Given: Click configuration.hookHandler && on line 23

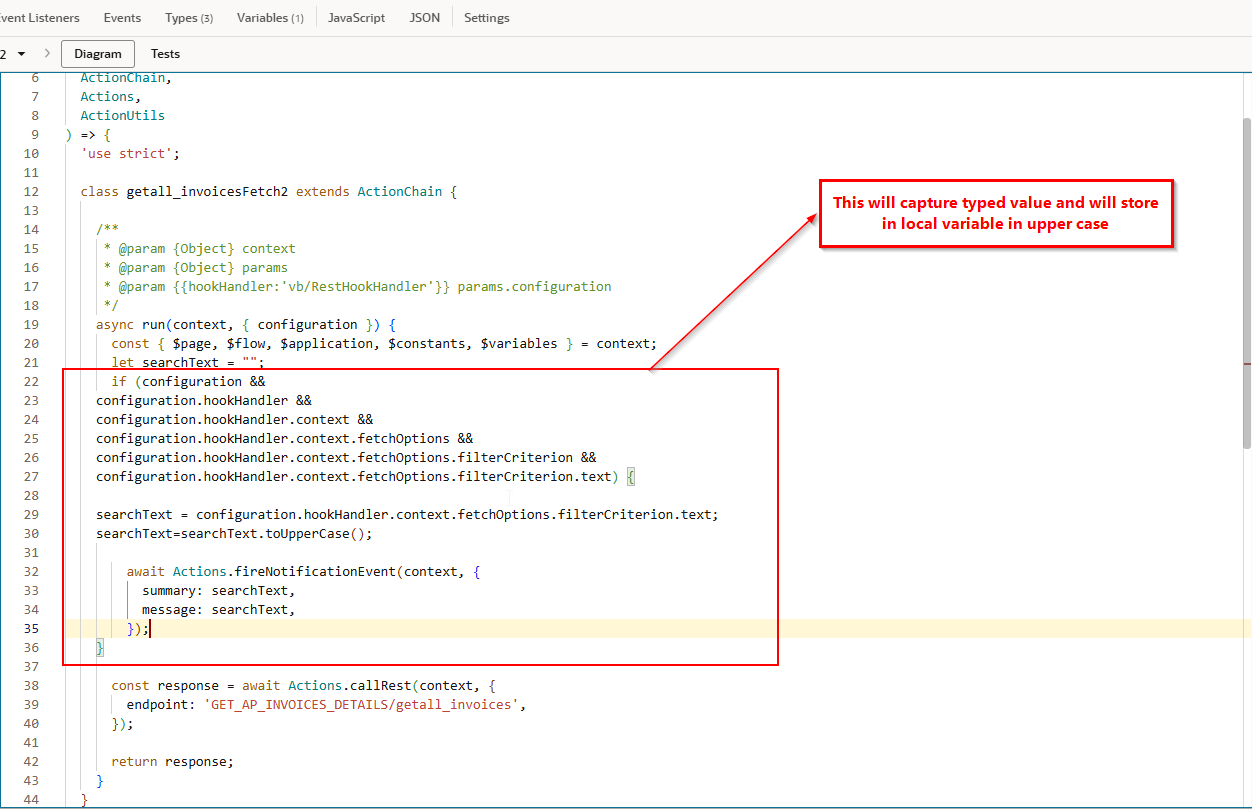Looking at the screenshot, I should [204, 400].
